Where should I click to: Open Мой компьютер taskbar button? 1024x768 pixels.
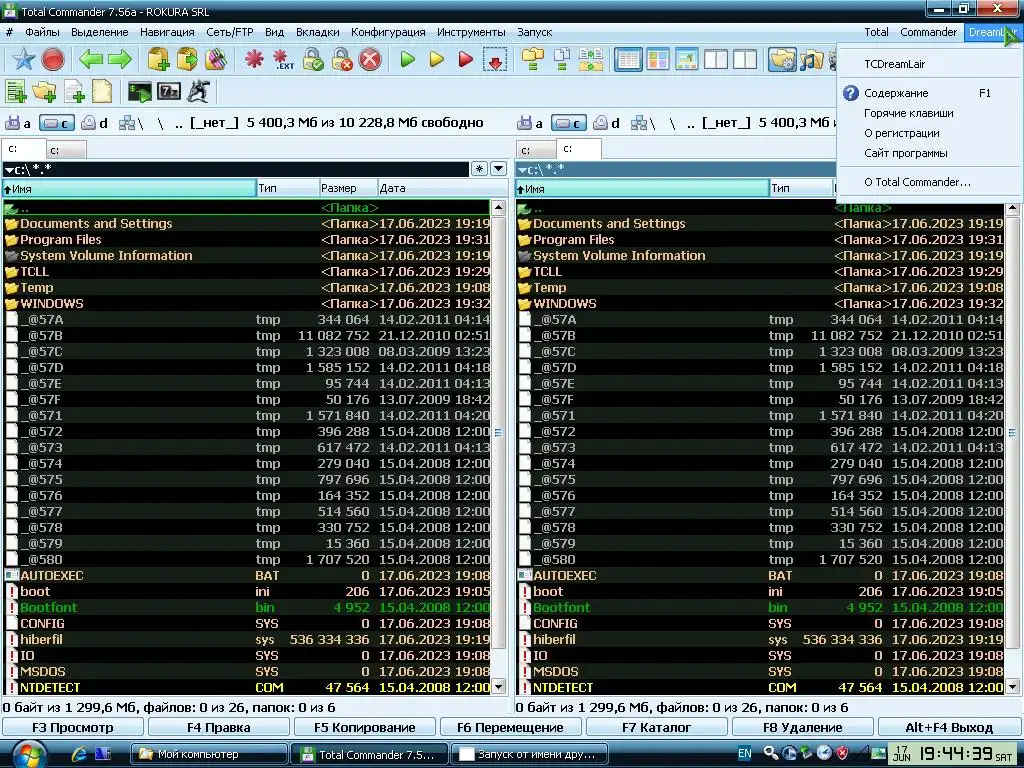209,754
